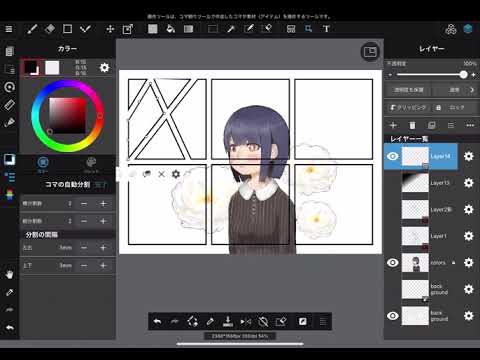Add a new layer with plus icon
Viewport: 480px width, 360px height.
click(x=393, y=125)
